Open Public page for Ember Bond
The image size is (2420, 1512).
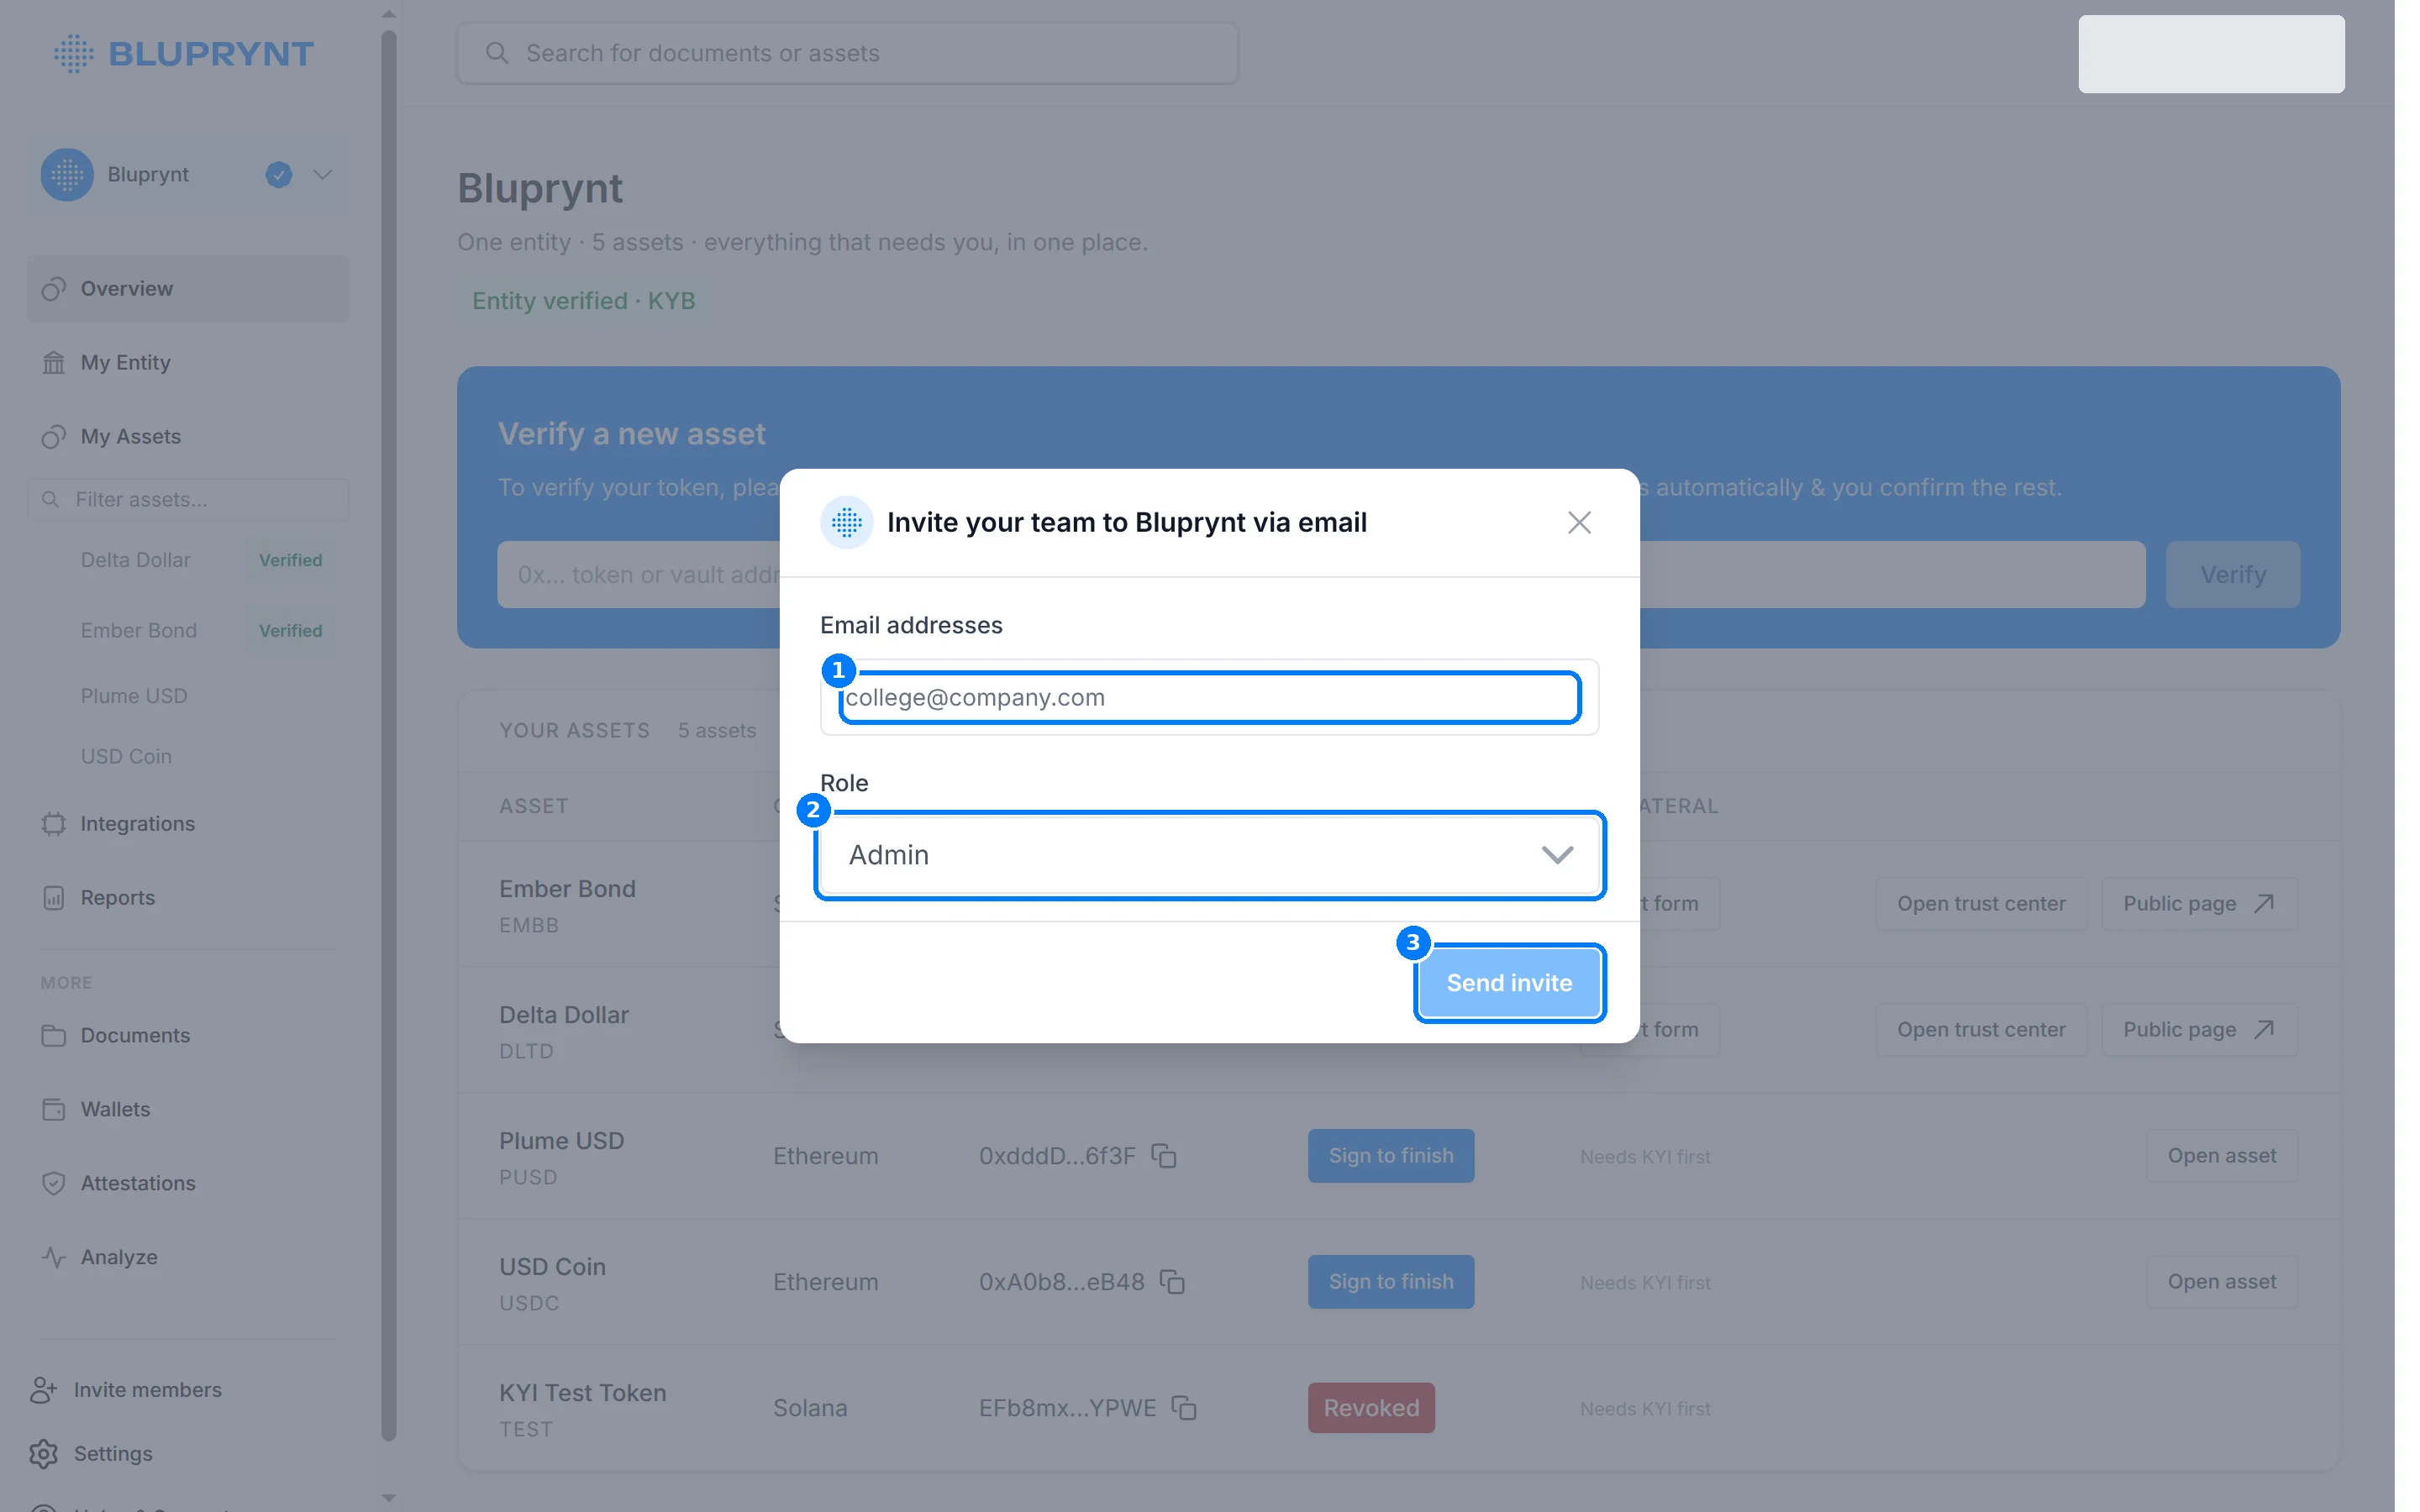point(2198,903)
